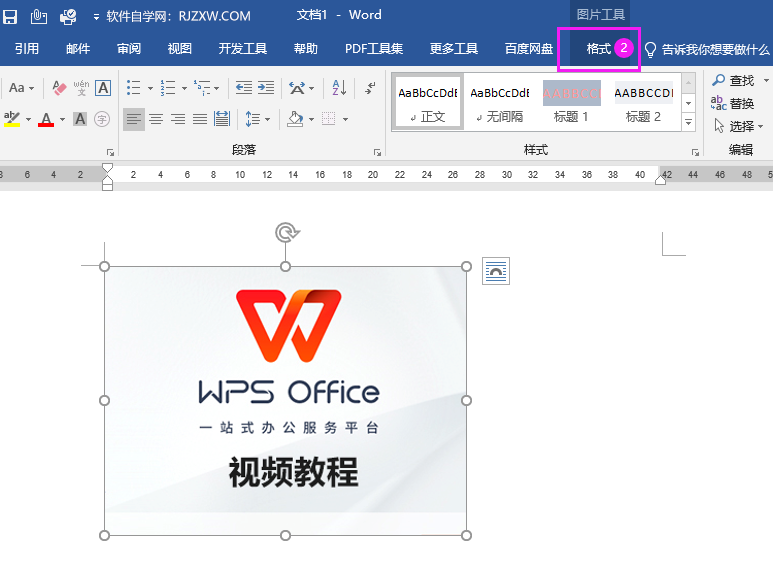Click the 查找 button
773x567 pixels.
tap(733, 80)
